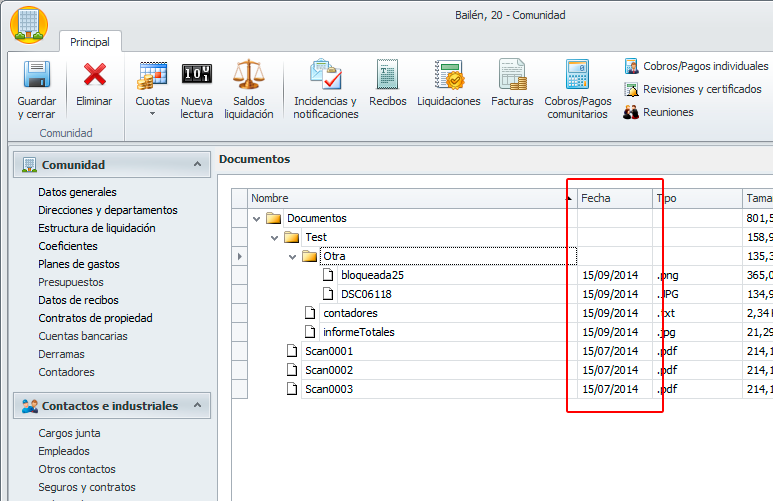Image resolution: width=773 pixels, height=501 pixels.
Task: Open Incidencias y notificaciones
Action: (325, 75)
